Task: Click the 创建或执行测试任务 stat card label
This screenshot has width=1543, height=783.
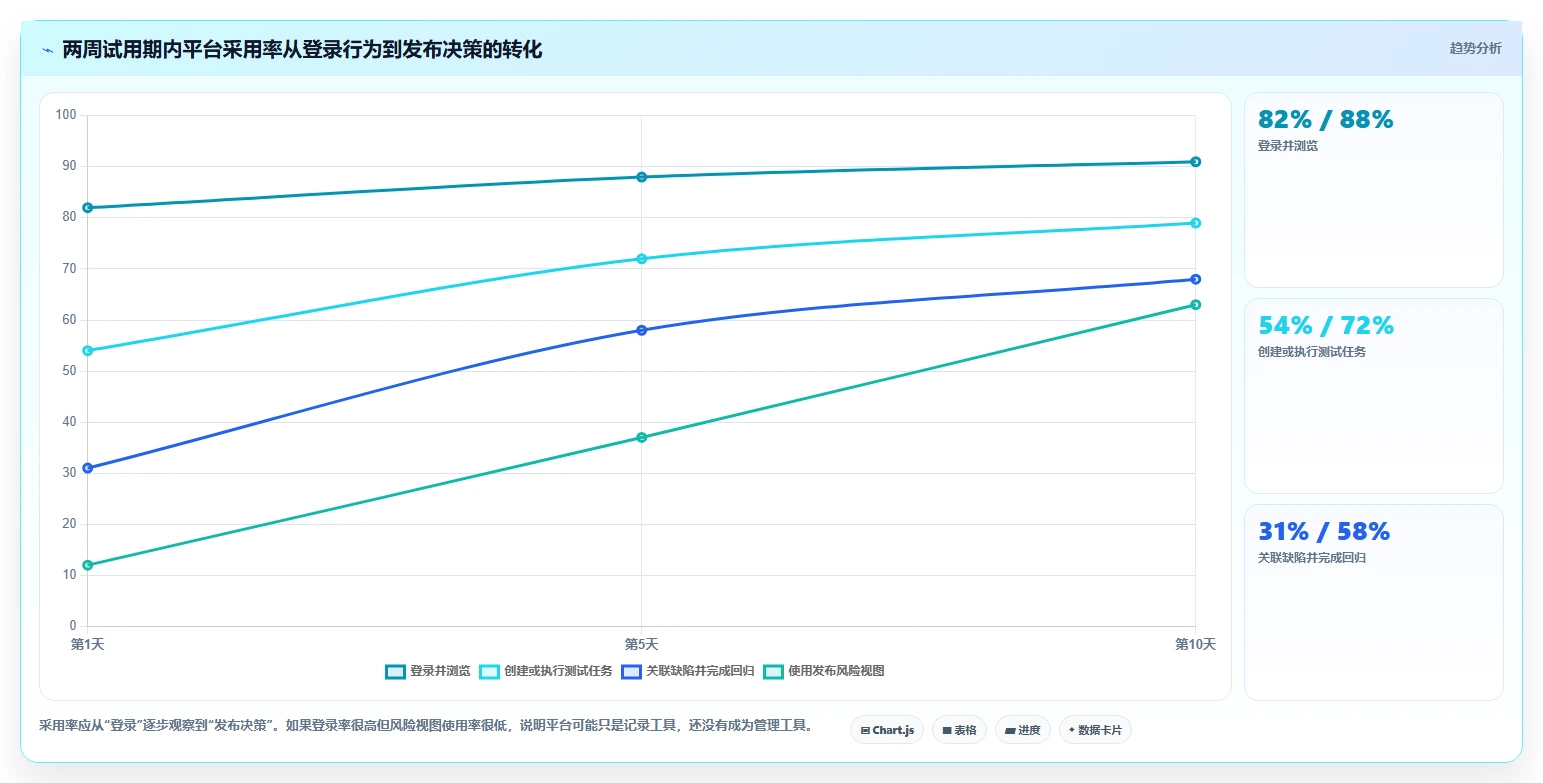Action: (1312, 352)
